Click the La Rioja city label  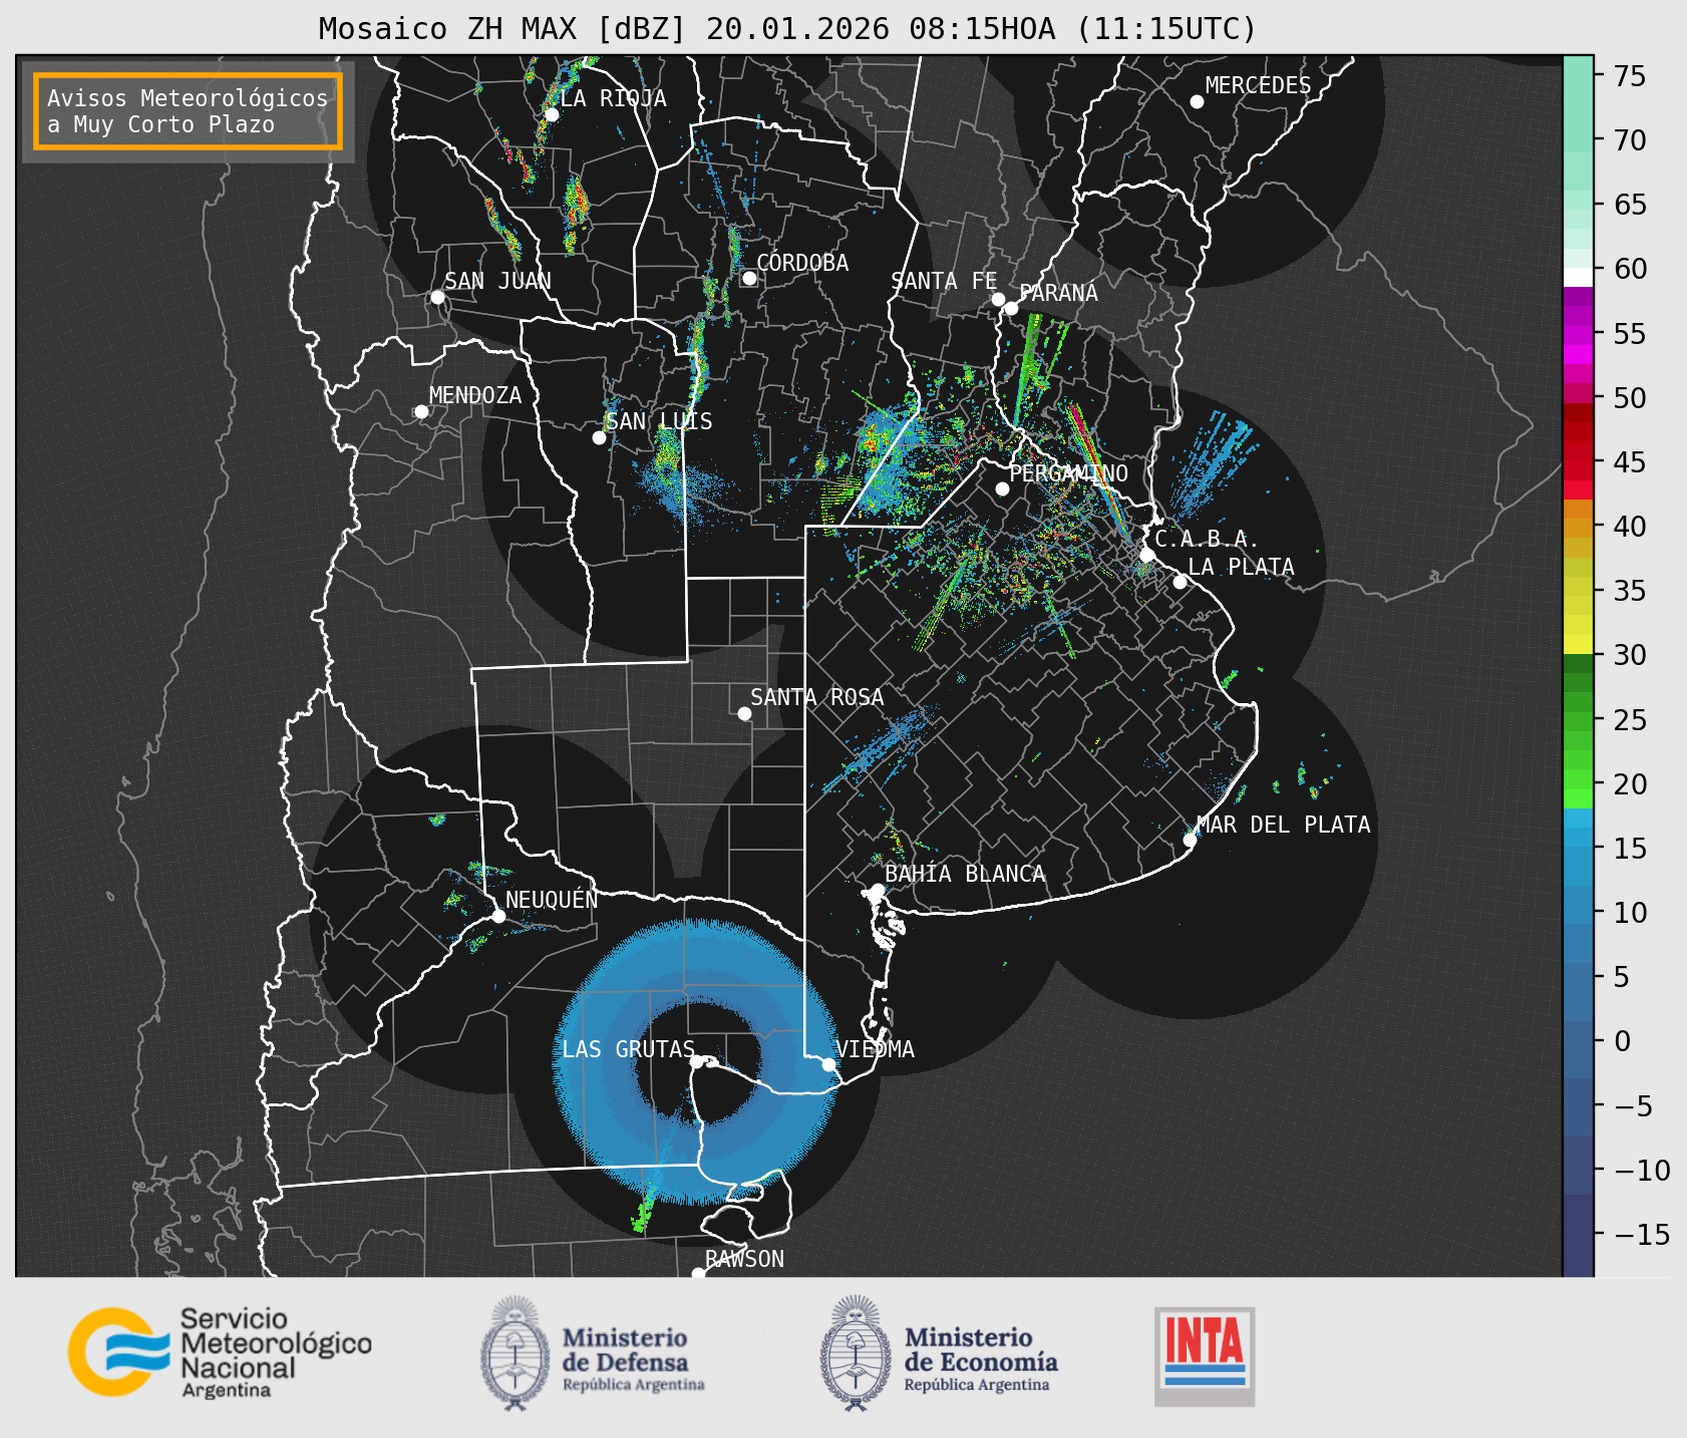click(x=612, y=98)
